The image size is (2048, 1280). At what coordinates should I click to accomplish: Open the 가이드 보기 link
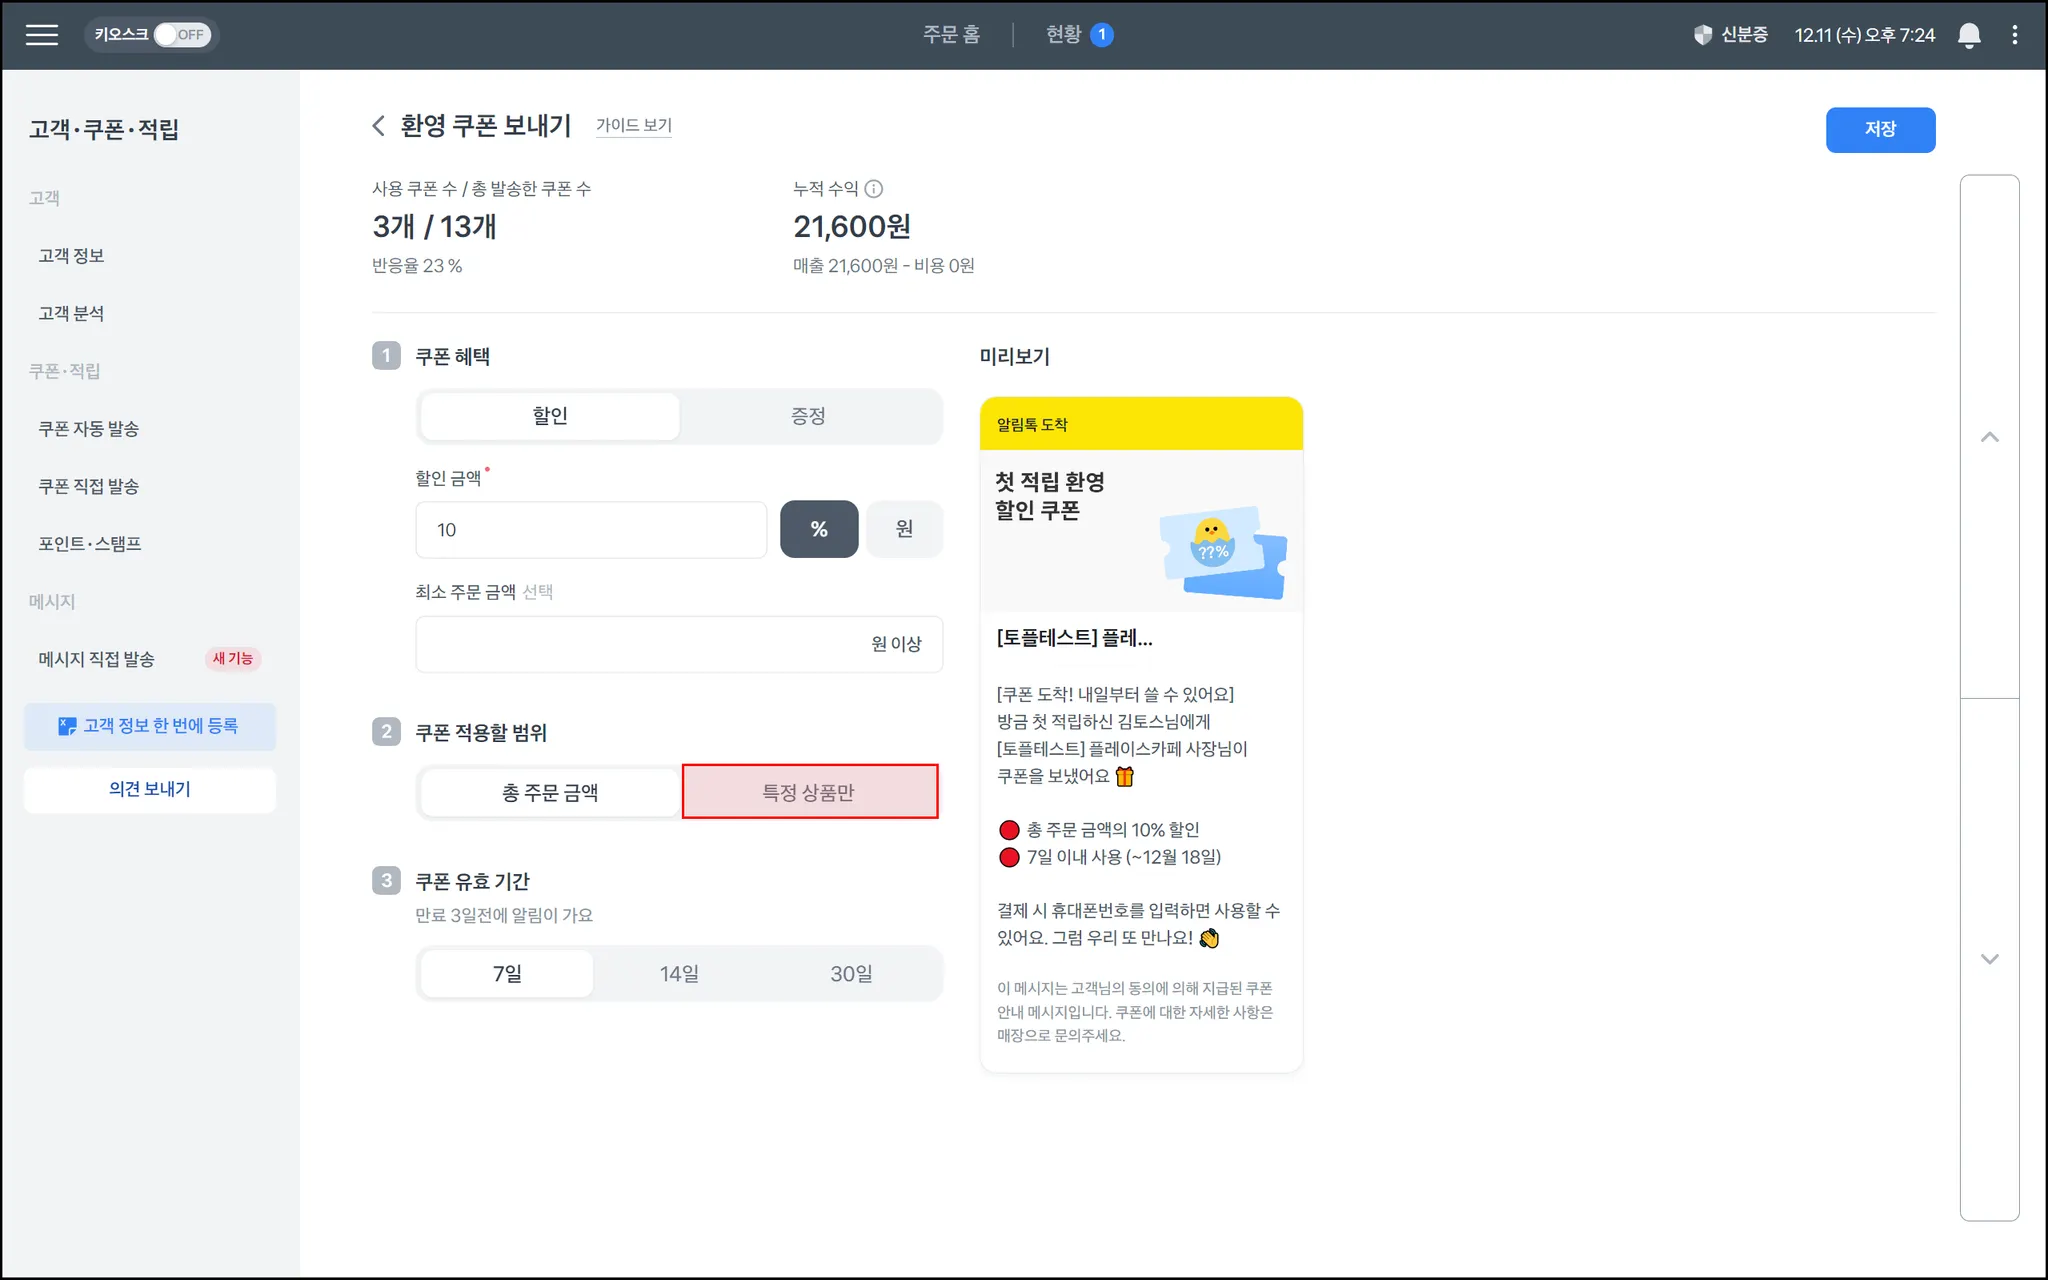633,126
